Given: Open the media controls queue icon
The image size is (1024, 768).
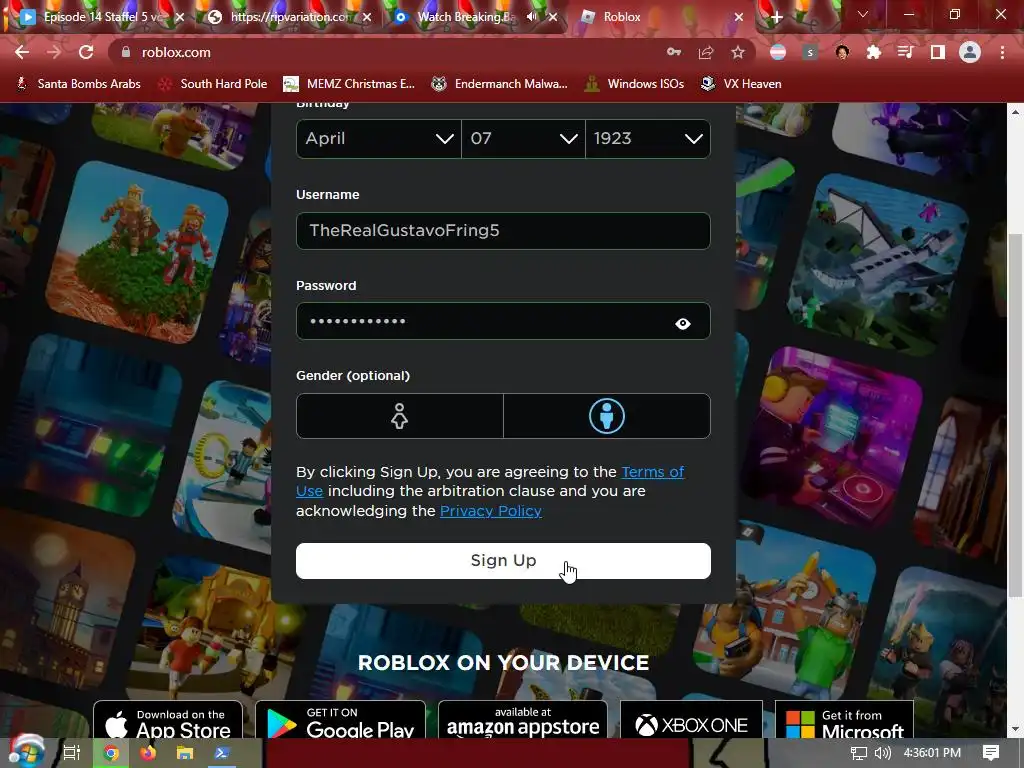Looking at the screenshot, I should click(x=906, y=52).
